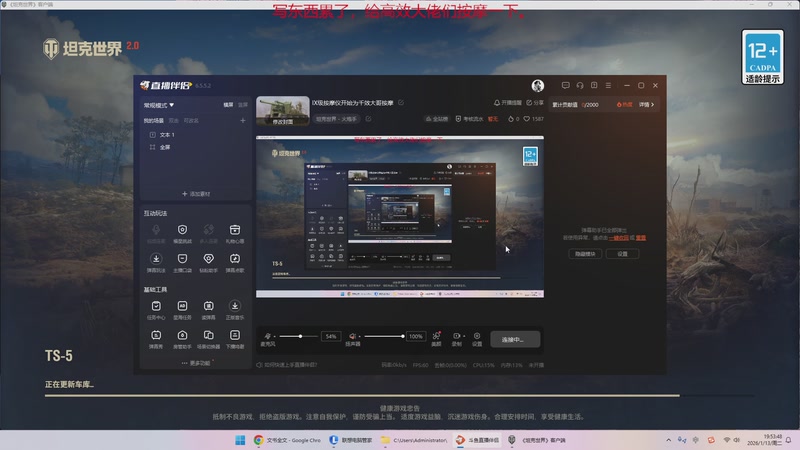Image resolution: width=800 pixels, height=450 pixels.
Task: Open the headset customer service icon
Action: pyautogui.click(x=580, y=85)
